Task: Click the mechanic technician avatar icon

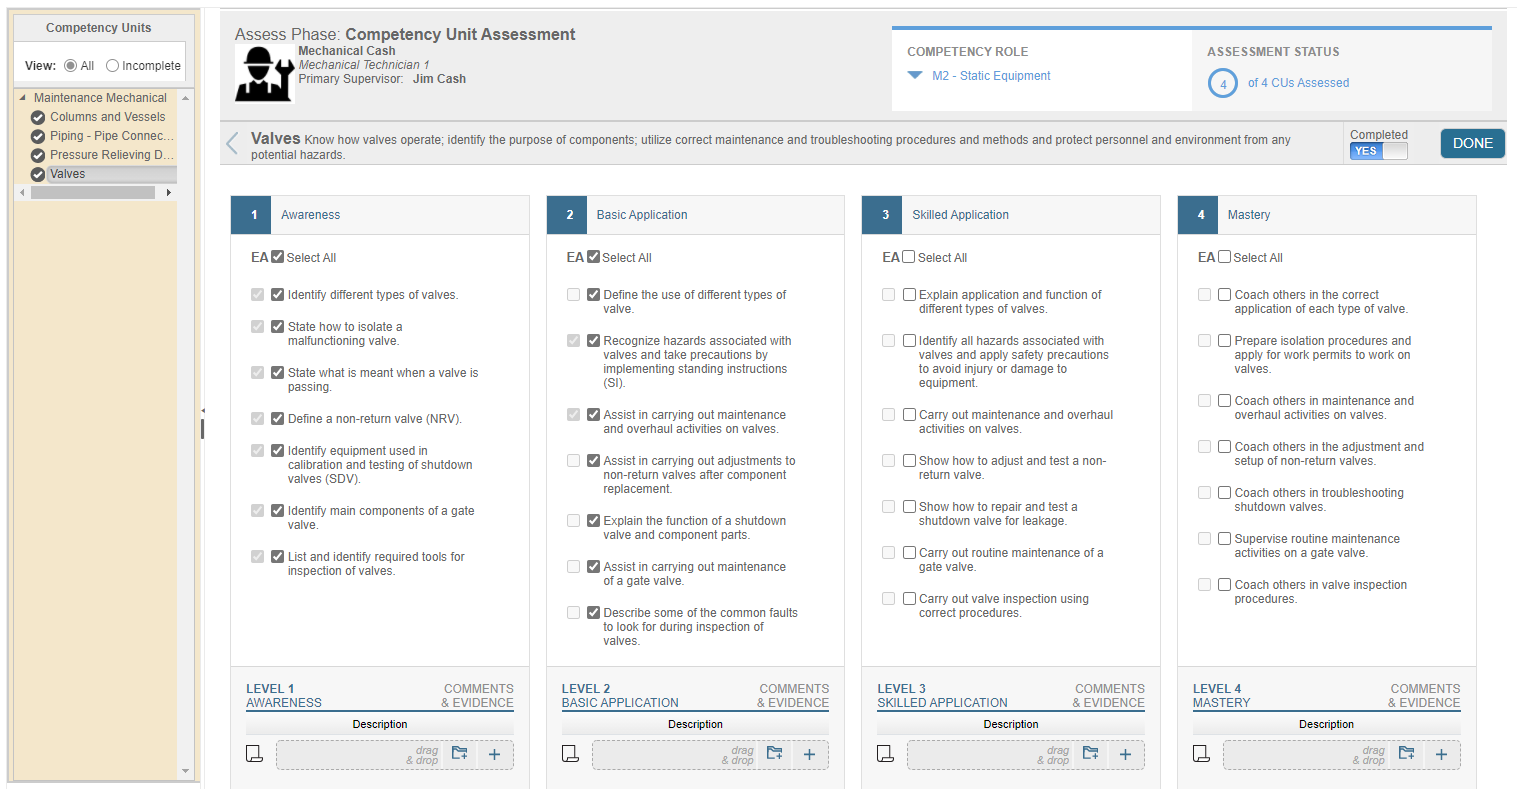Action: 264,73
